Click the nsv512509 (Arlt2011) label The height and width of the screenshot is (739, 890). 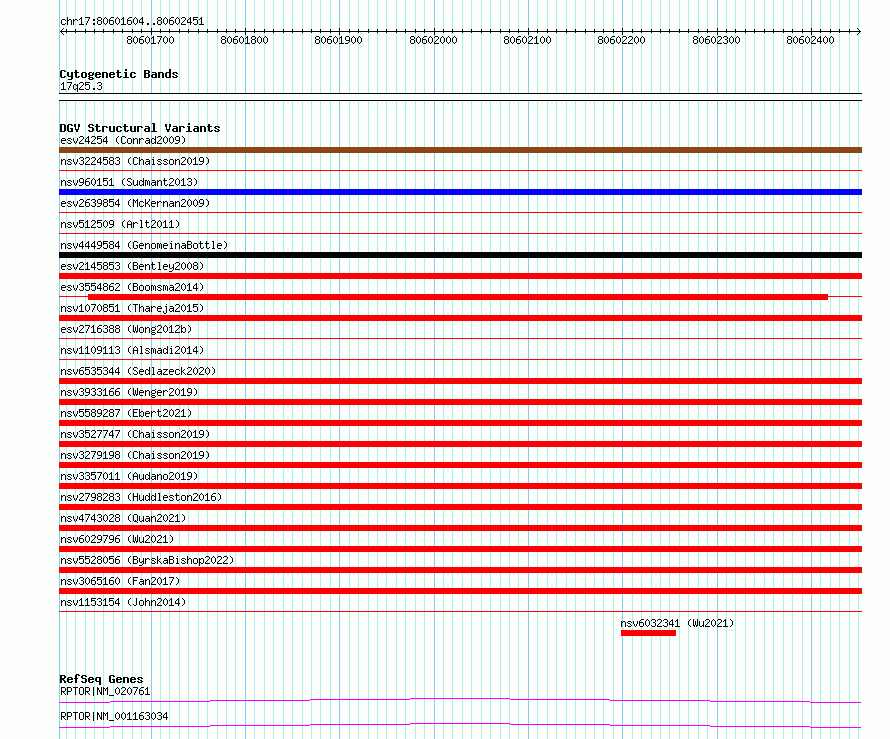click(120, 224)
